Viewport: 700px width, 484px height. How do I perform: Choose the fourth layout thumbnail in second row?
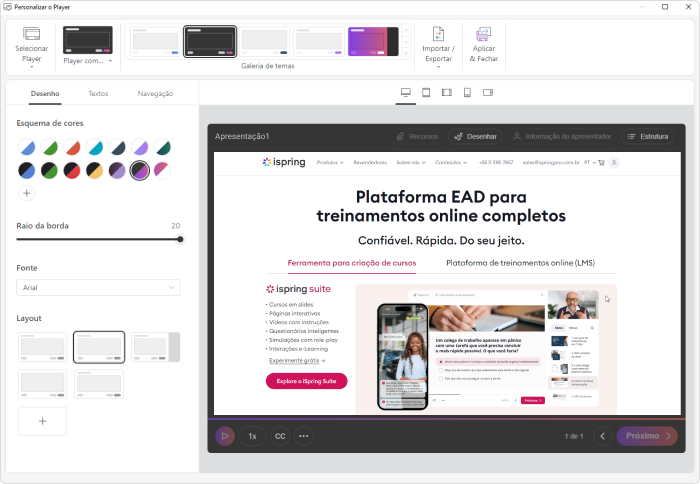43,384
